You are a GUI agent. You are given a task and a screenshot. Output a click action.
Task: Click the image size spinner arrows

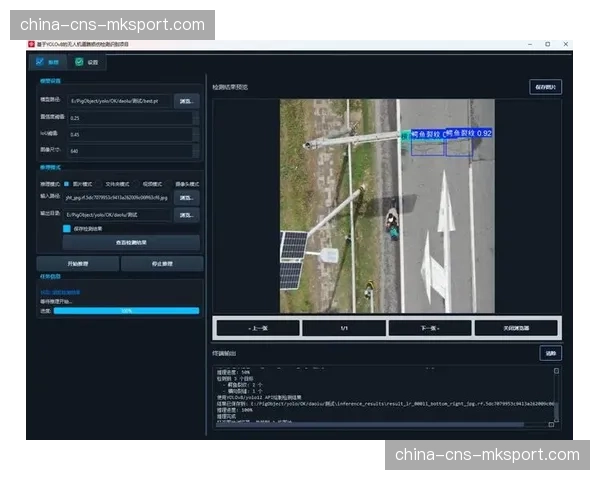click(195, 151)
